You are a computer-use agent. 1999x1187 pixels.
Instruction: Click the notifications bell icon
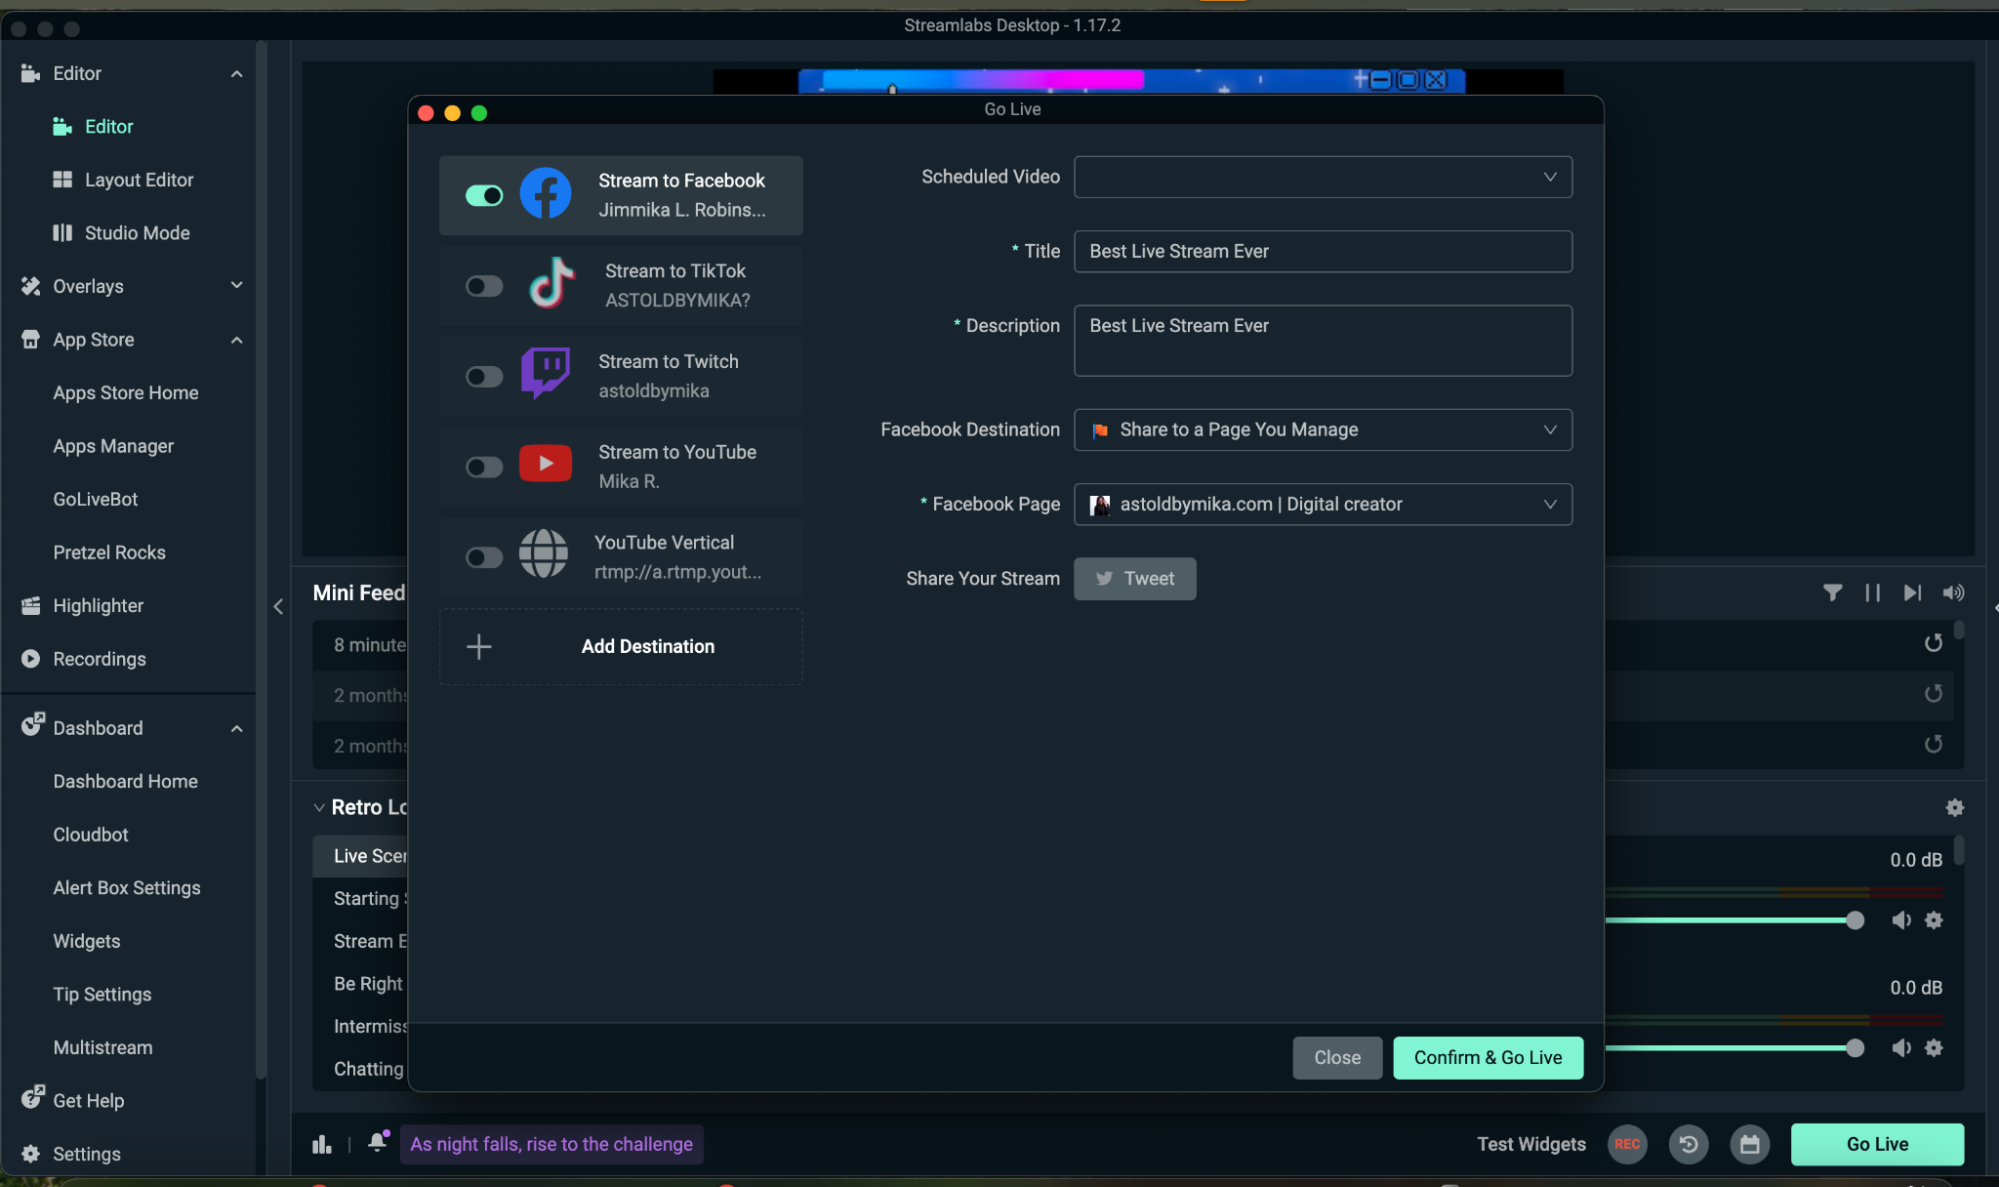377,1142
